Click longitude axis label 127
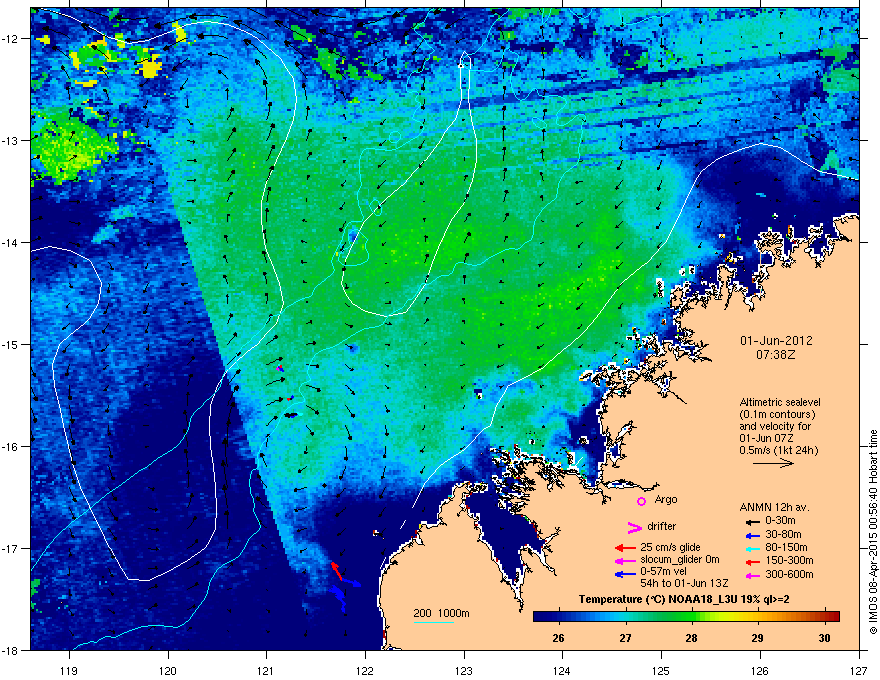 [859, 670]
